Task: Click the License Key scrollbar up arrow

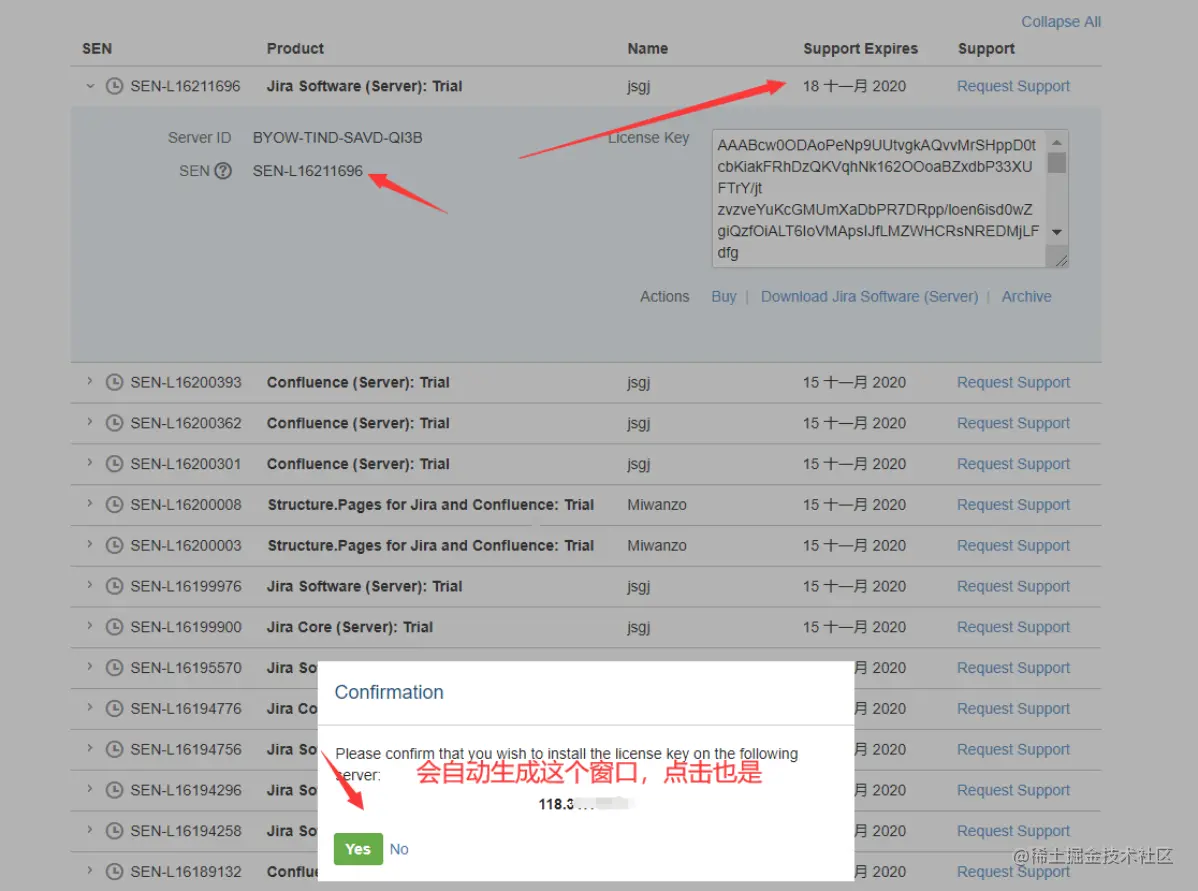Action: (1057, 142)
